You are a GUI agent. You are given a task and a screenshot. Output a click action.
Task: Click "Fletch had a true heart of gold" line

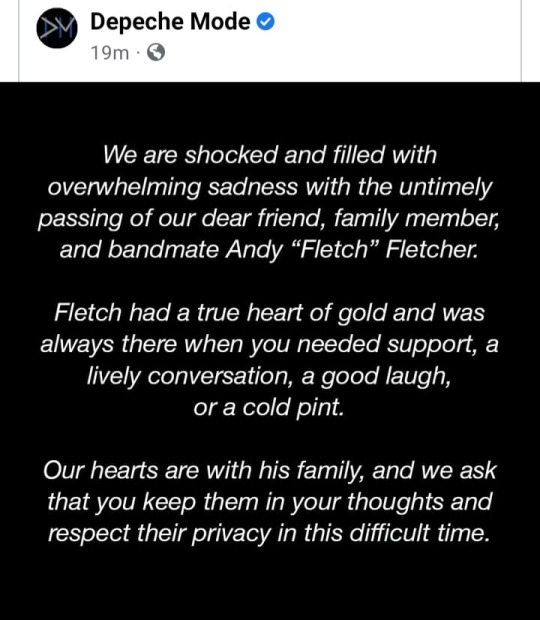pos(270,312)
